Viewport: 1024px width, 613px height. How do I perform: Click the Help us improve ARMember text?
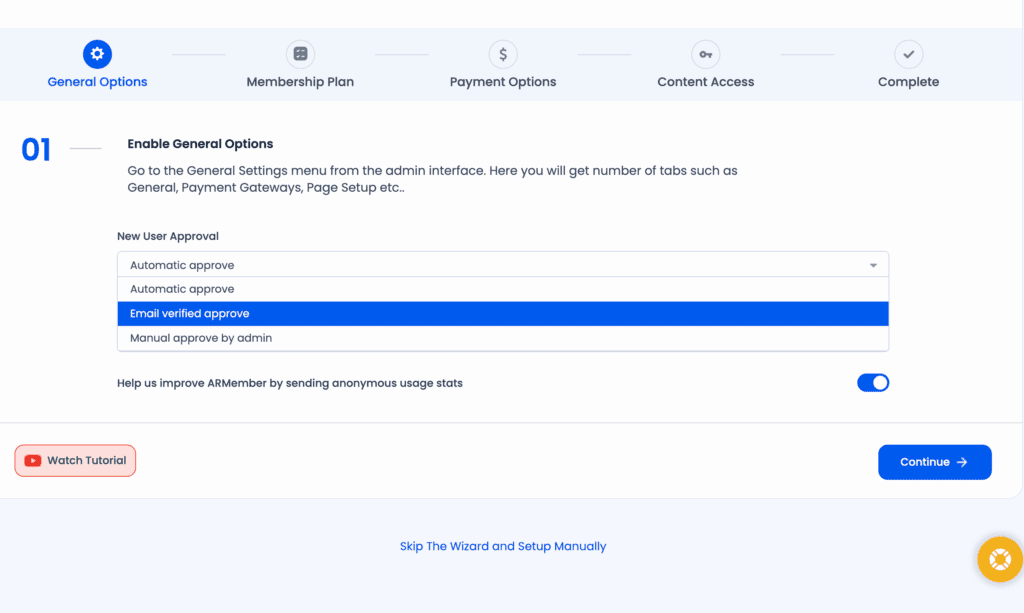(290, 383)
